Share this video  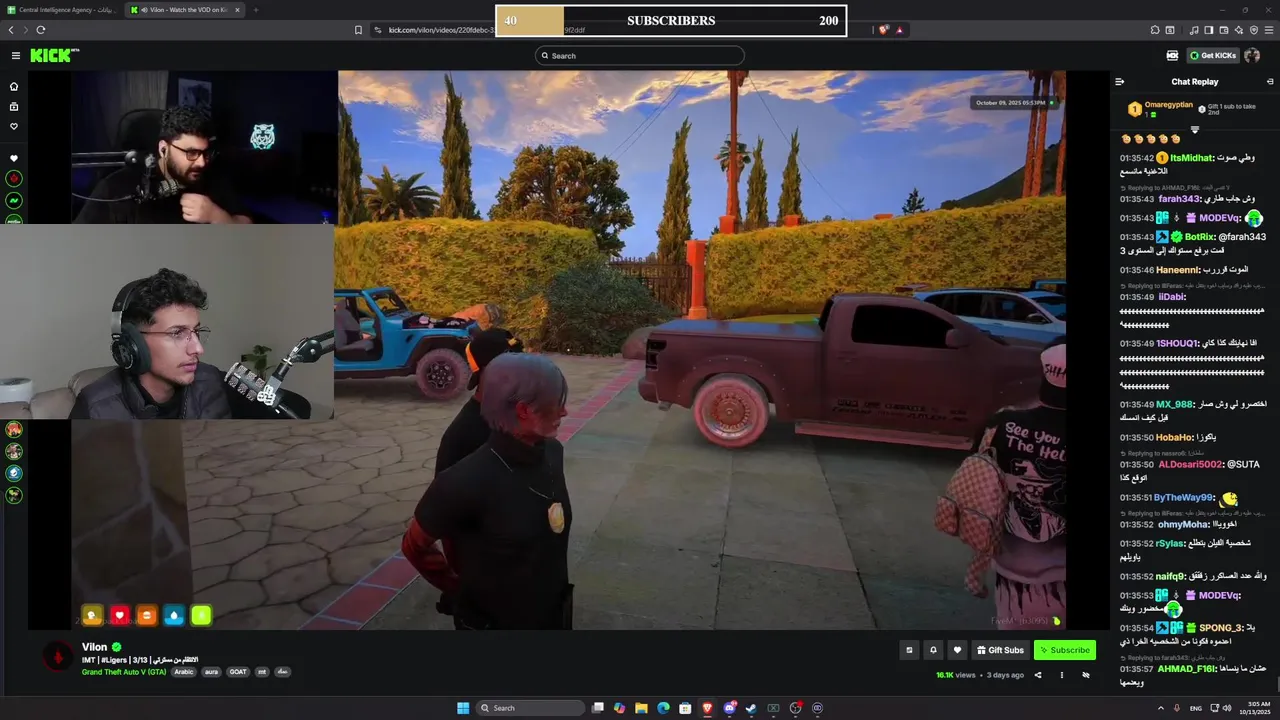[1037, 675]
